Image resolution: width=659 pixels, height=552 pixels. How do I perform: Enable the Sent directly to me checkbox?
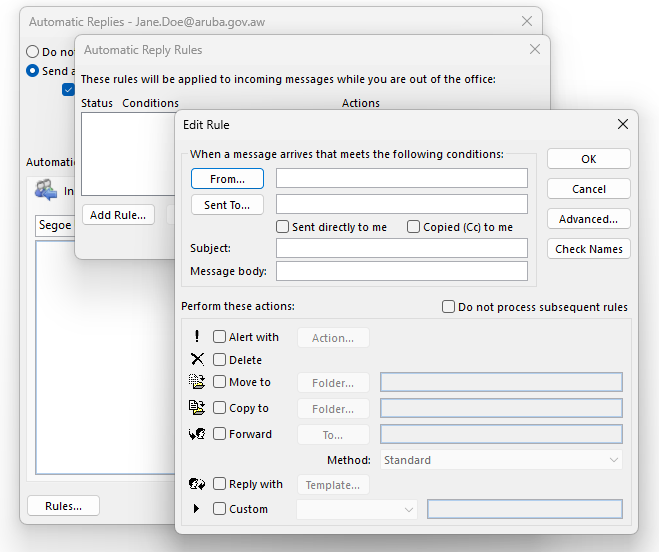[283, 227]
